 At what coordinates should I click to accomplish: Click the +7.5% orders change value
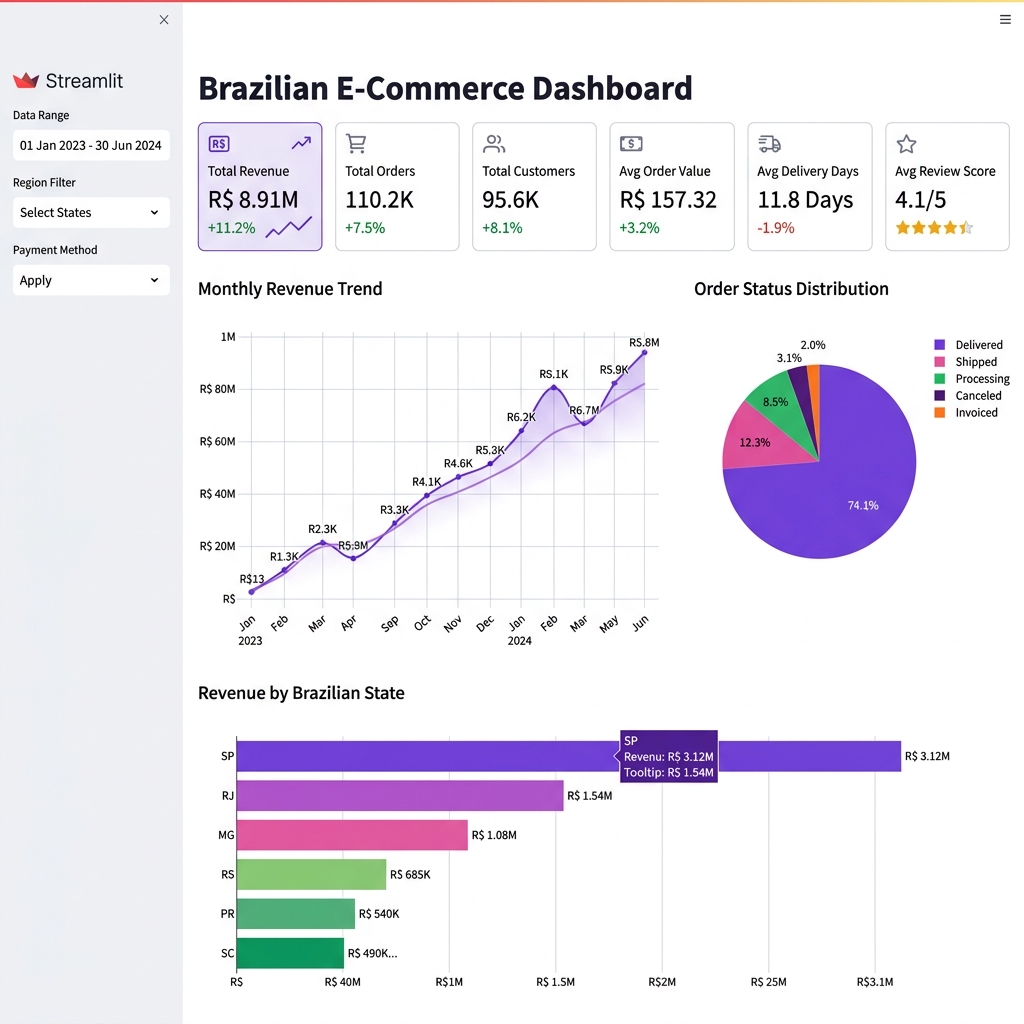[x=364, y=228]
